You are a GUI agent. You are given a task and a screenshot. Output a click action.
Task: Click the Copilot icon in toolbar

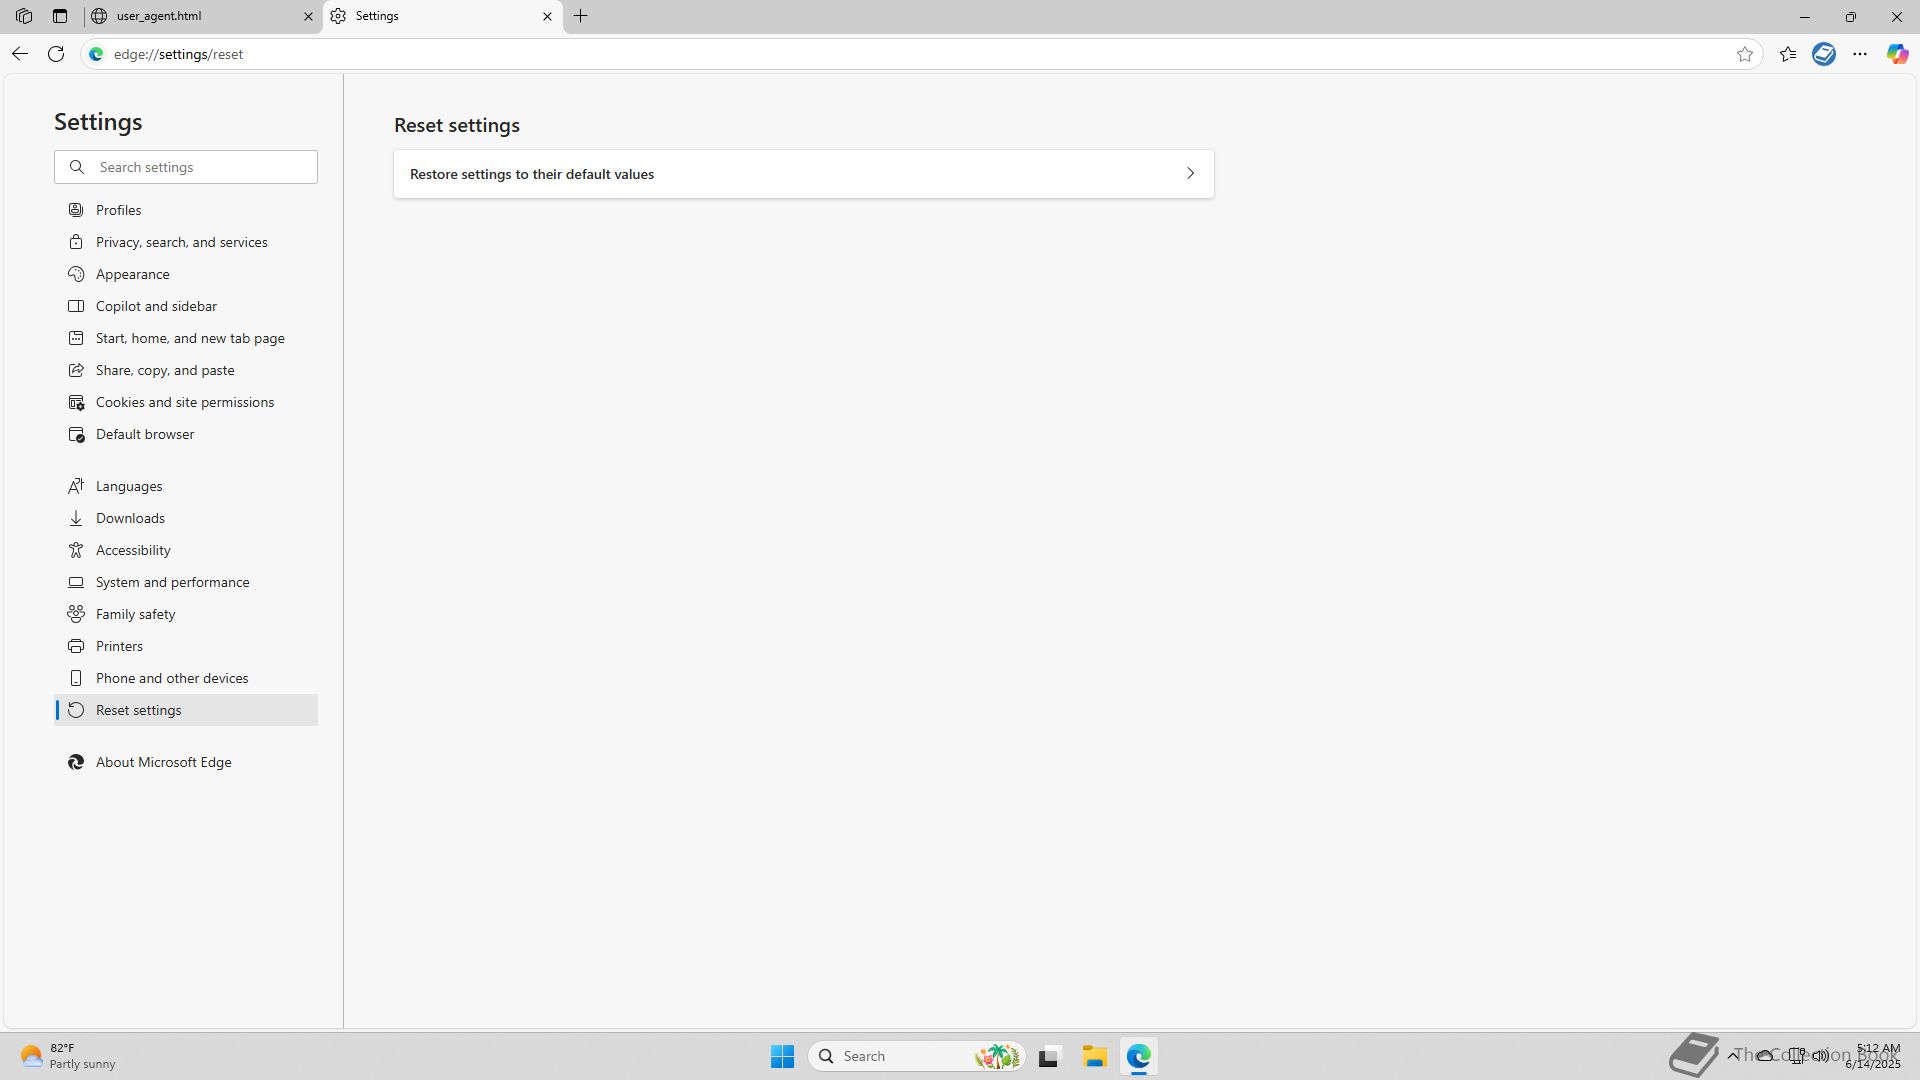tap(1897, 54)
